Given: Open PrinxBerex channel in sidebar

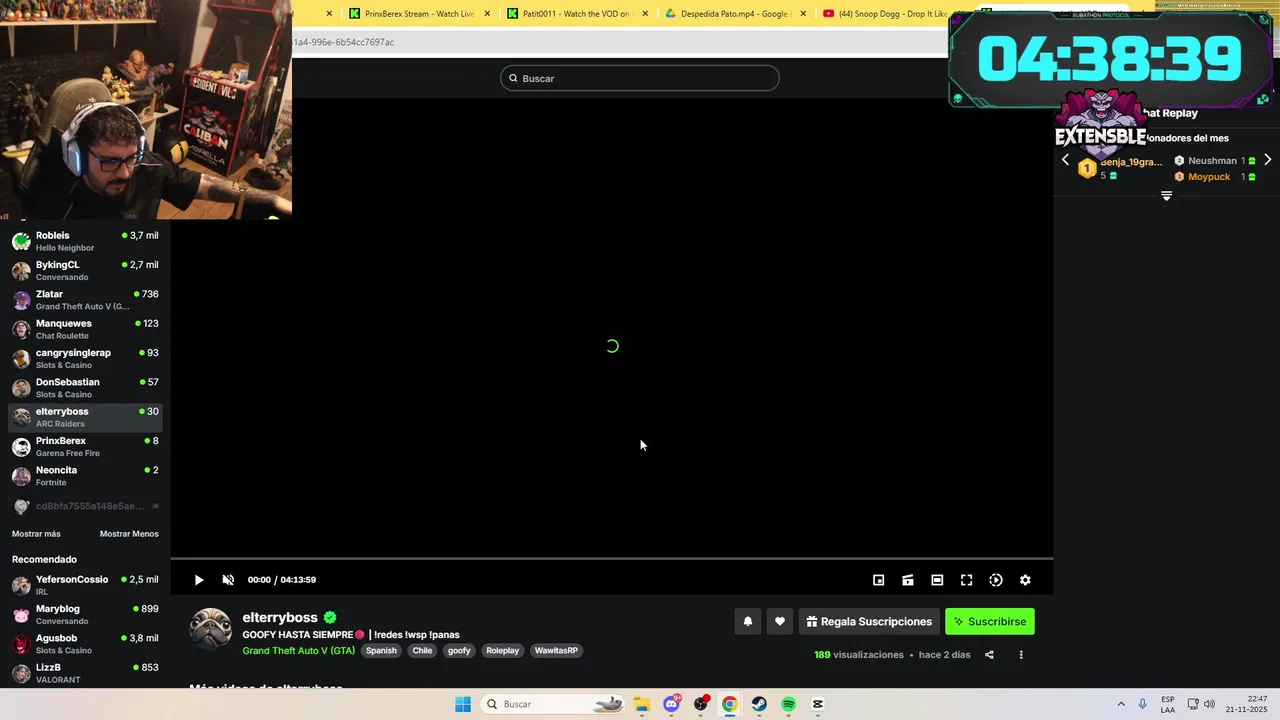Looking at the screenshot, I should (x=85, y=446).
